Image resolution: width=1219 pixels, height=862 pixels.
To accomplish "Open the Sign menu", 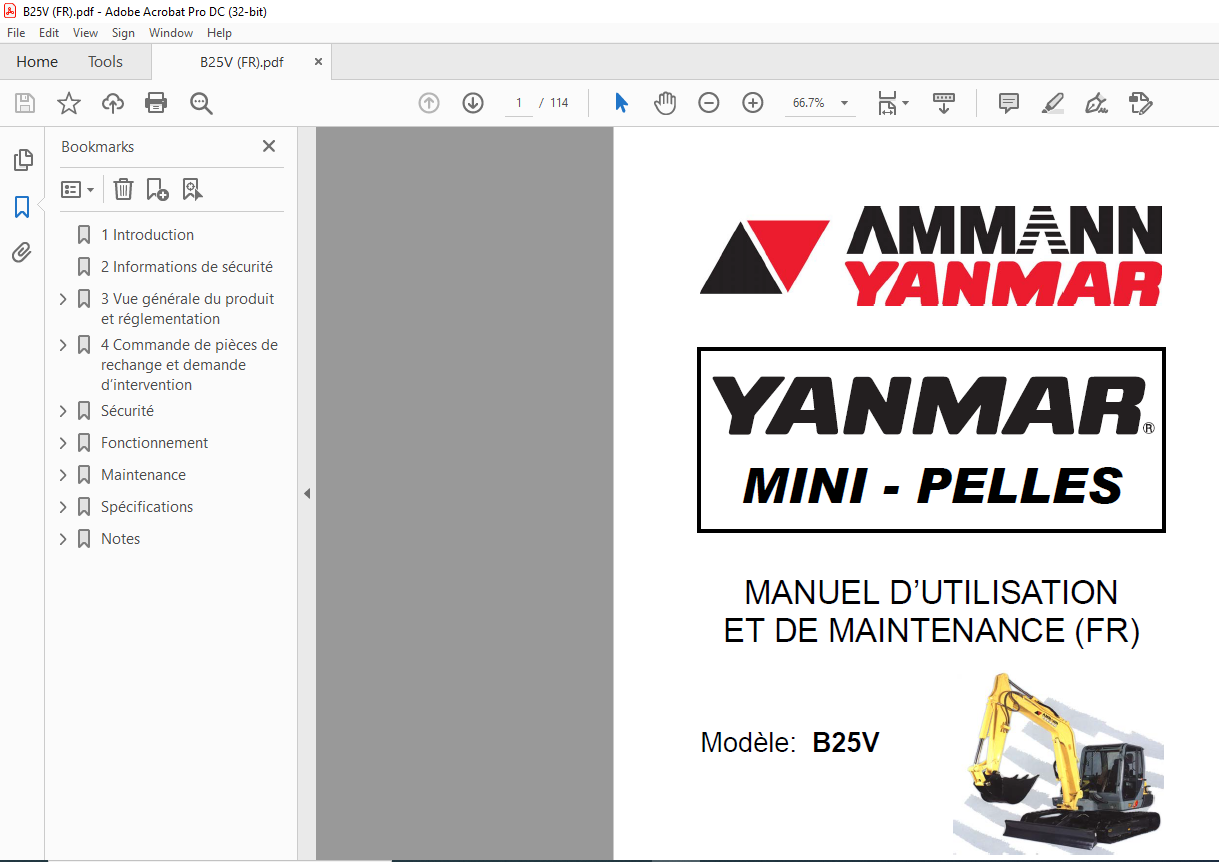I will (x=123, y=33).
